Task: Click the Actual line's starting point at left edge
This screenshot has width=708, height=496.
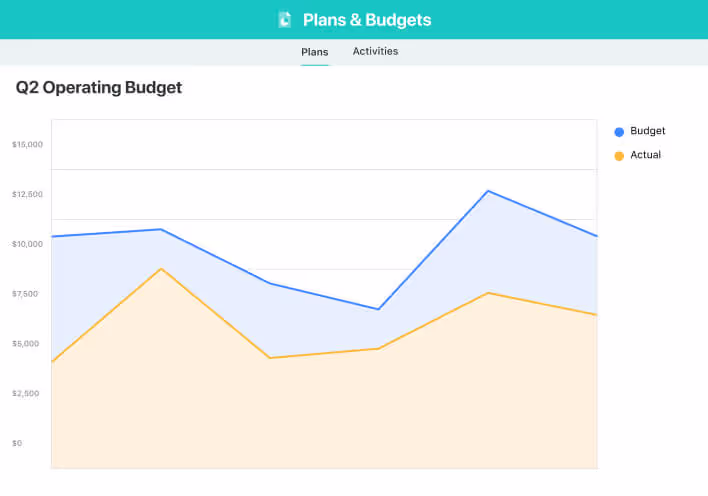Action: tap(52, 361)
